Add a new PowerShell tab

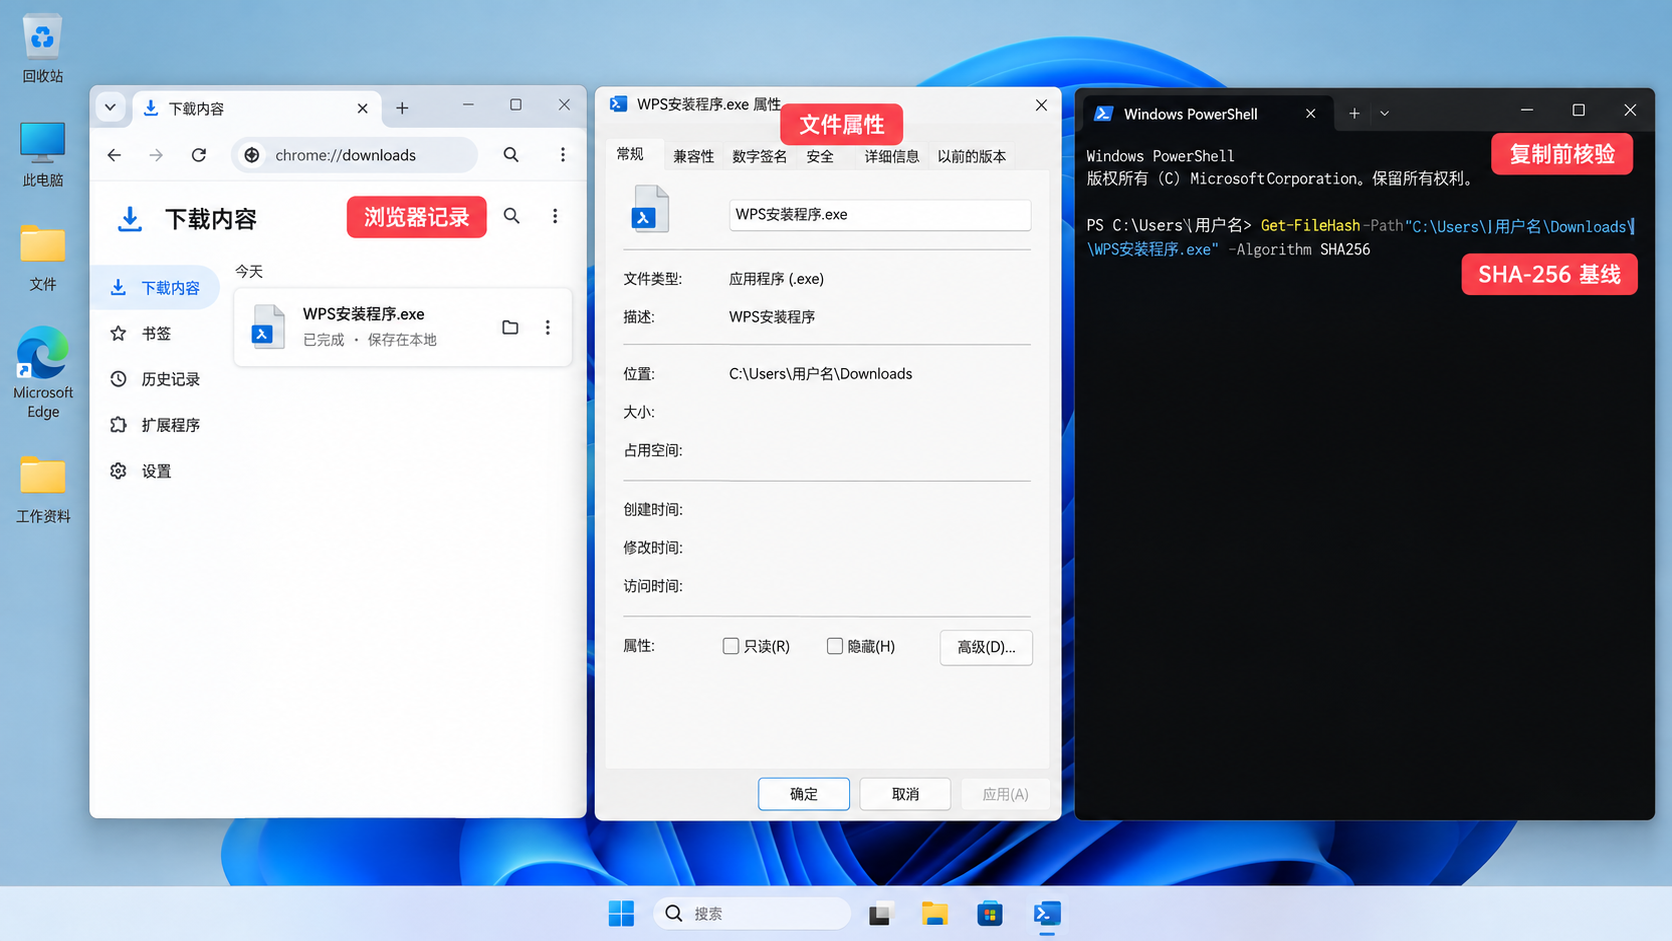point(1354,113)
